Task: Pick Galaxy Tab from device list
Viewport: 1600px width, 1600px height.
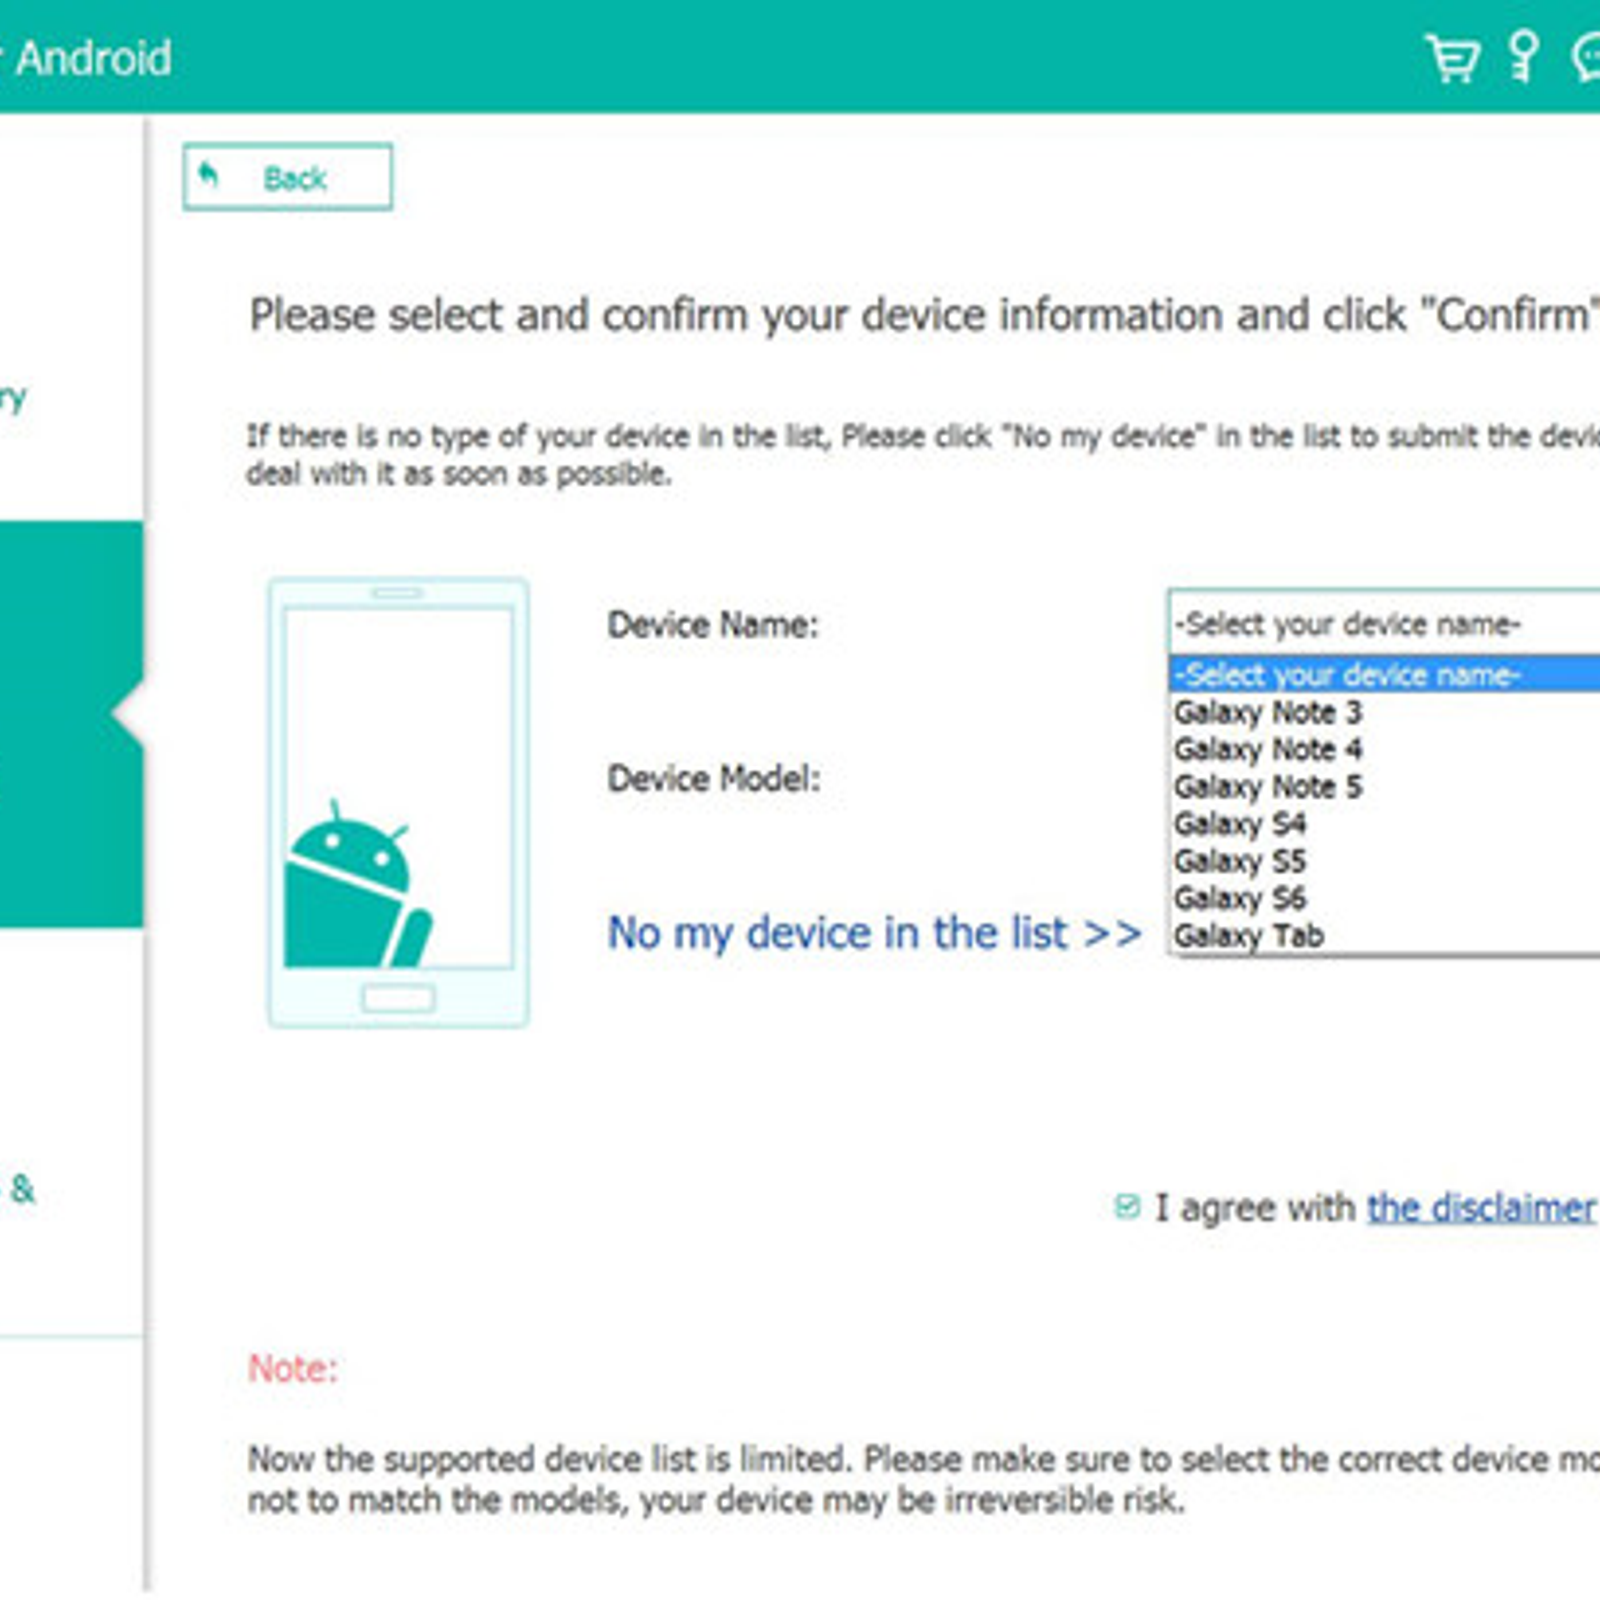Action: (1249, 936)
